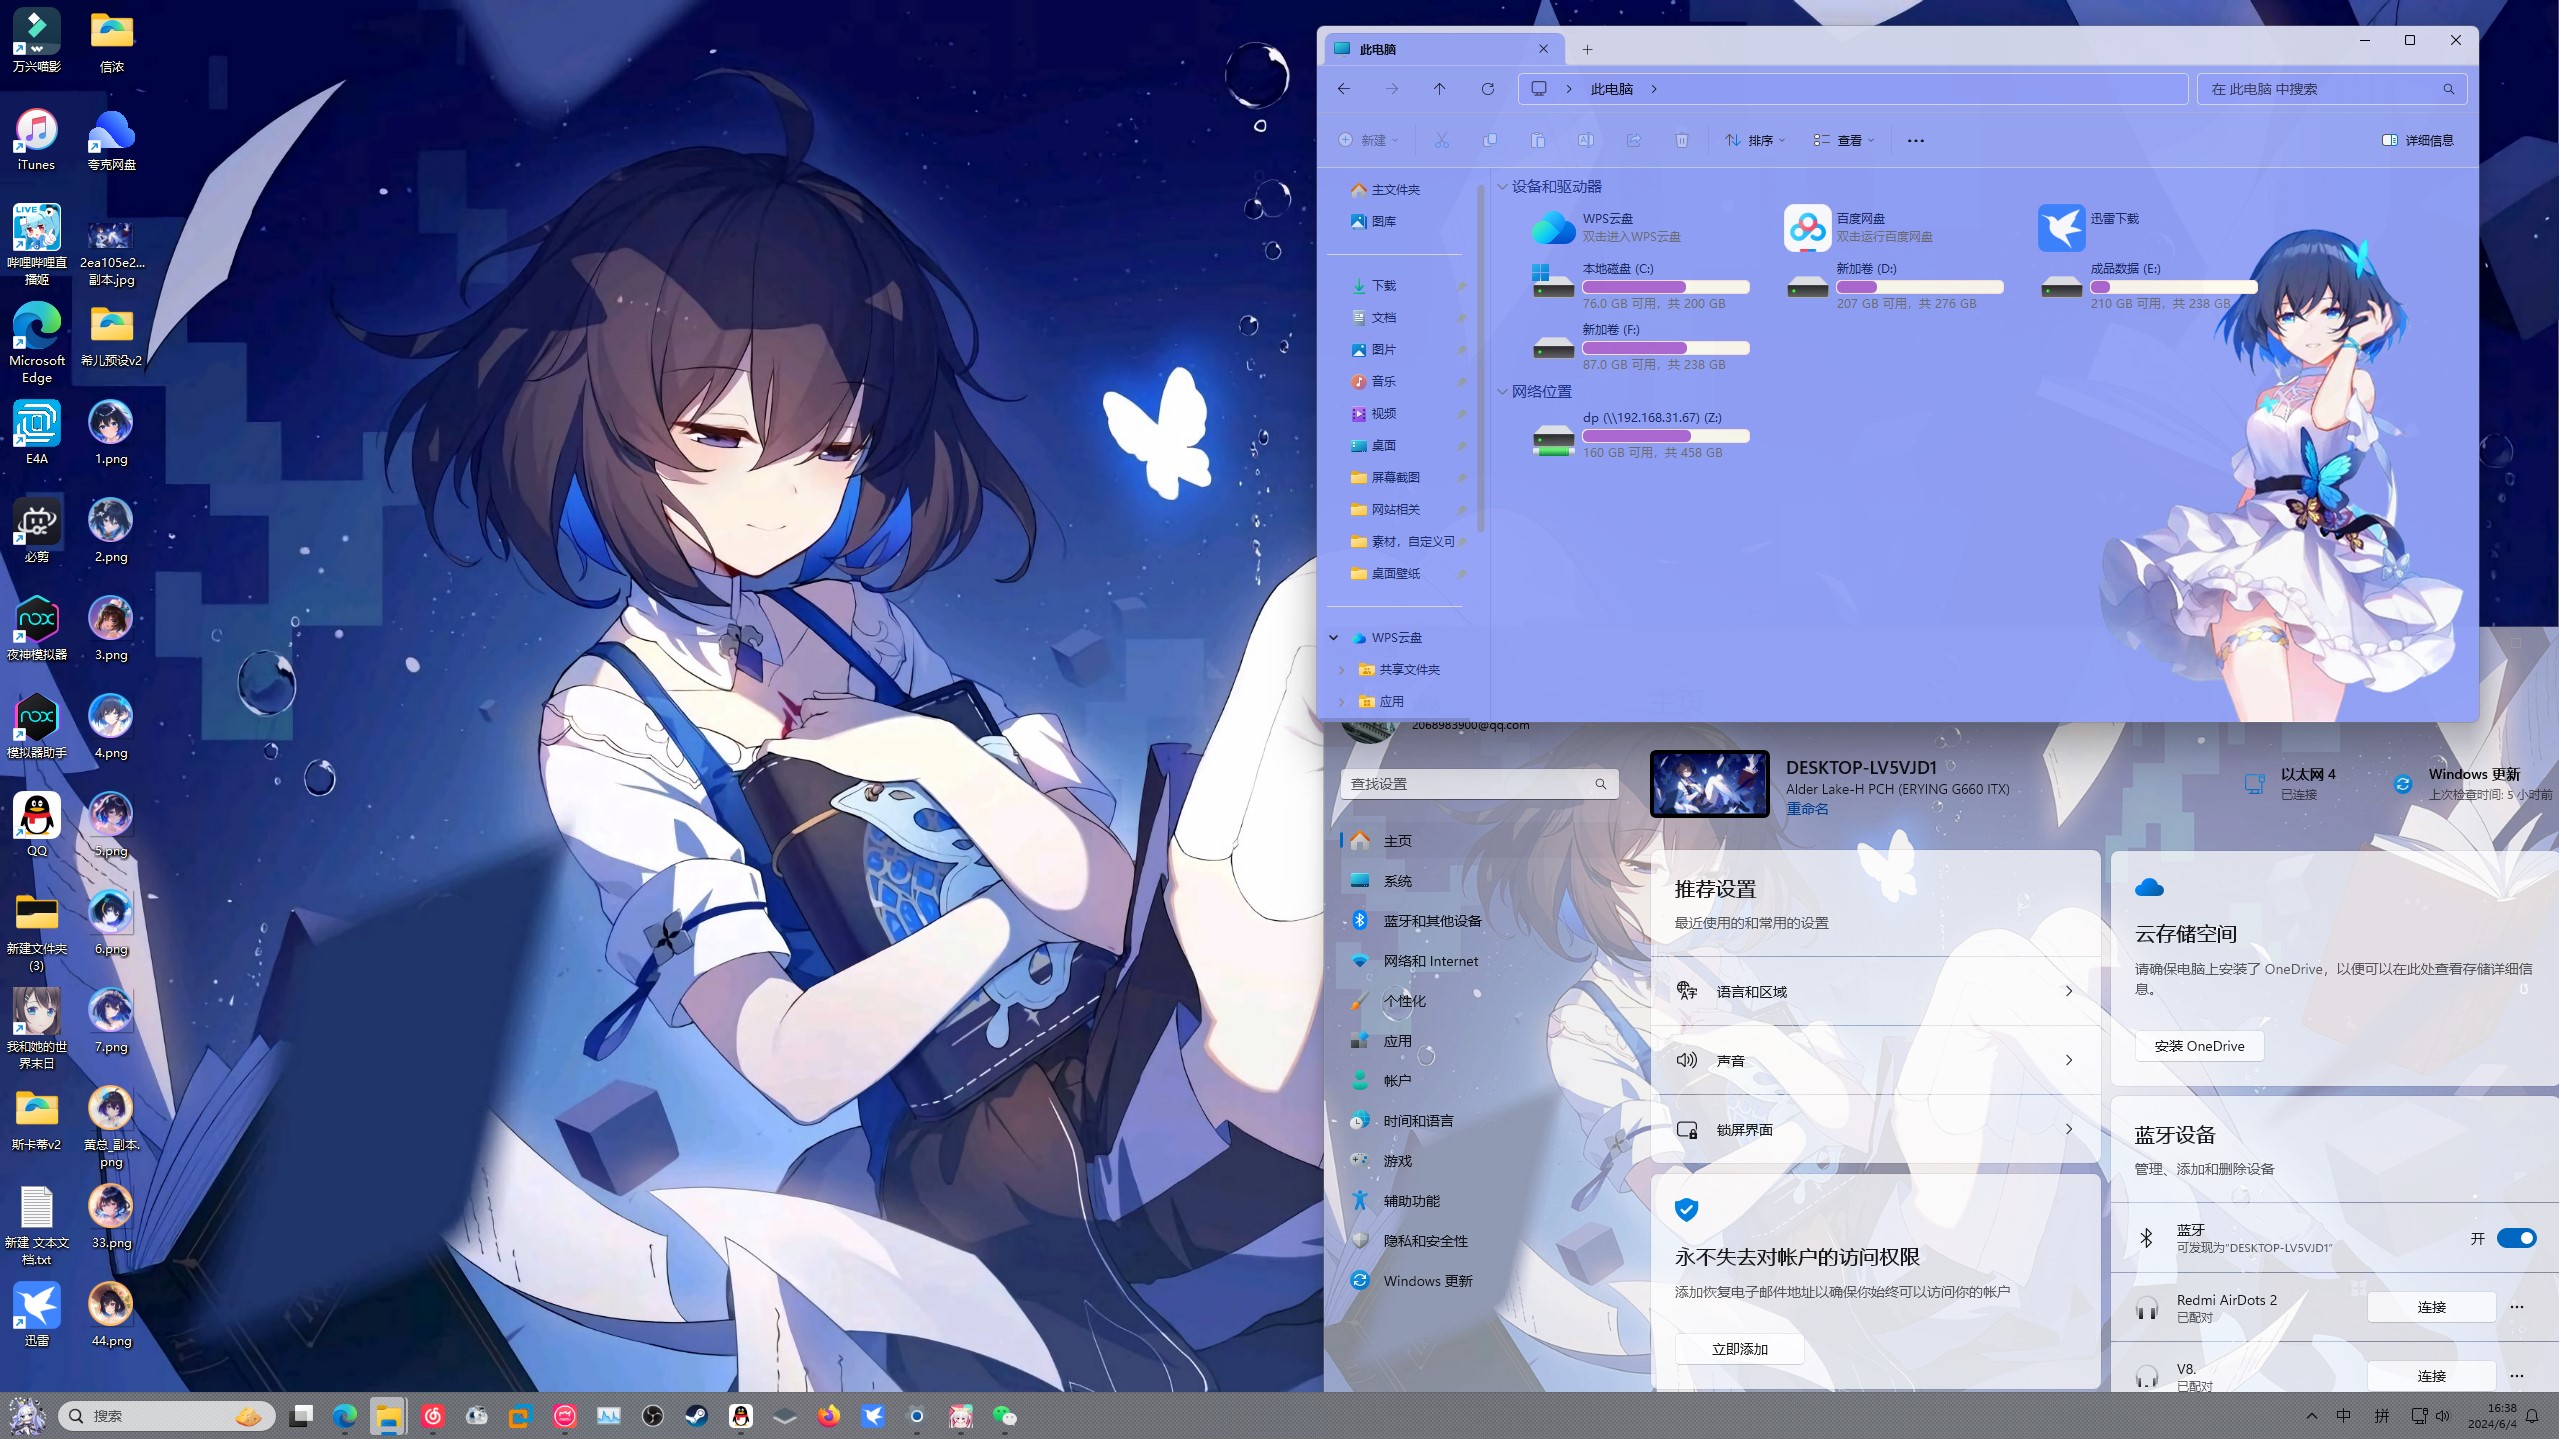Select 个性化 in the Settings sidebar
The height and width of the screenshot is (1439, 2559).
coord(1404,1001)
